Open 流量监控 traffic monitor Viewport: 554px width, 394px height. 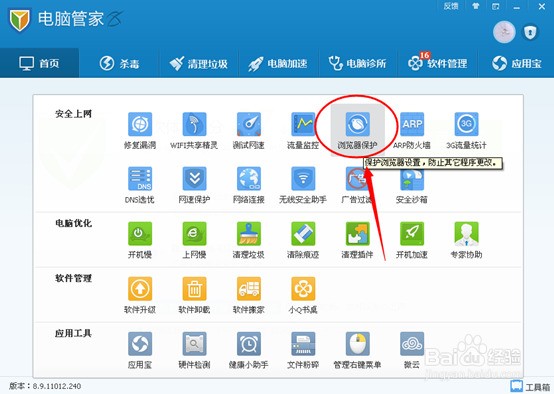(x=303, y=124)
